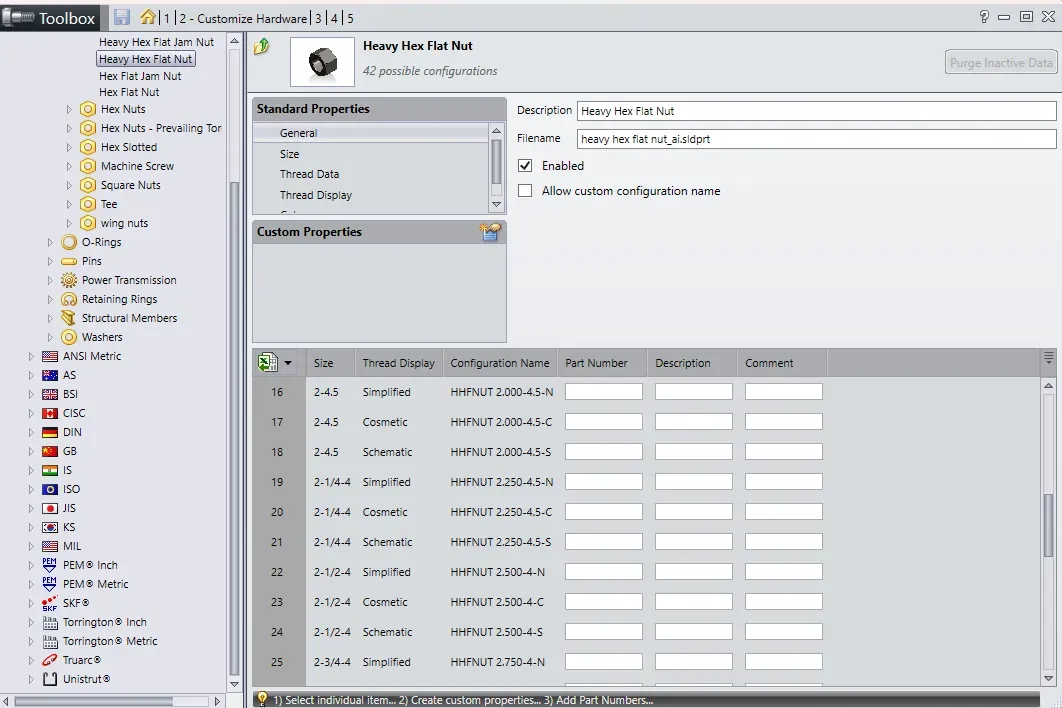Select Thread Data in Standard Properties
1062x708 pixels.
(310, 174)
